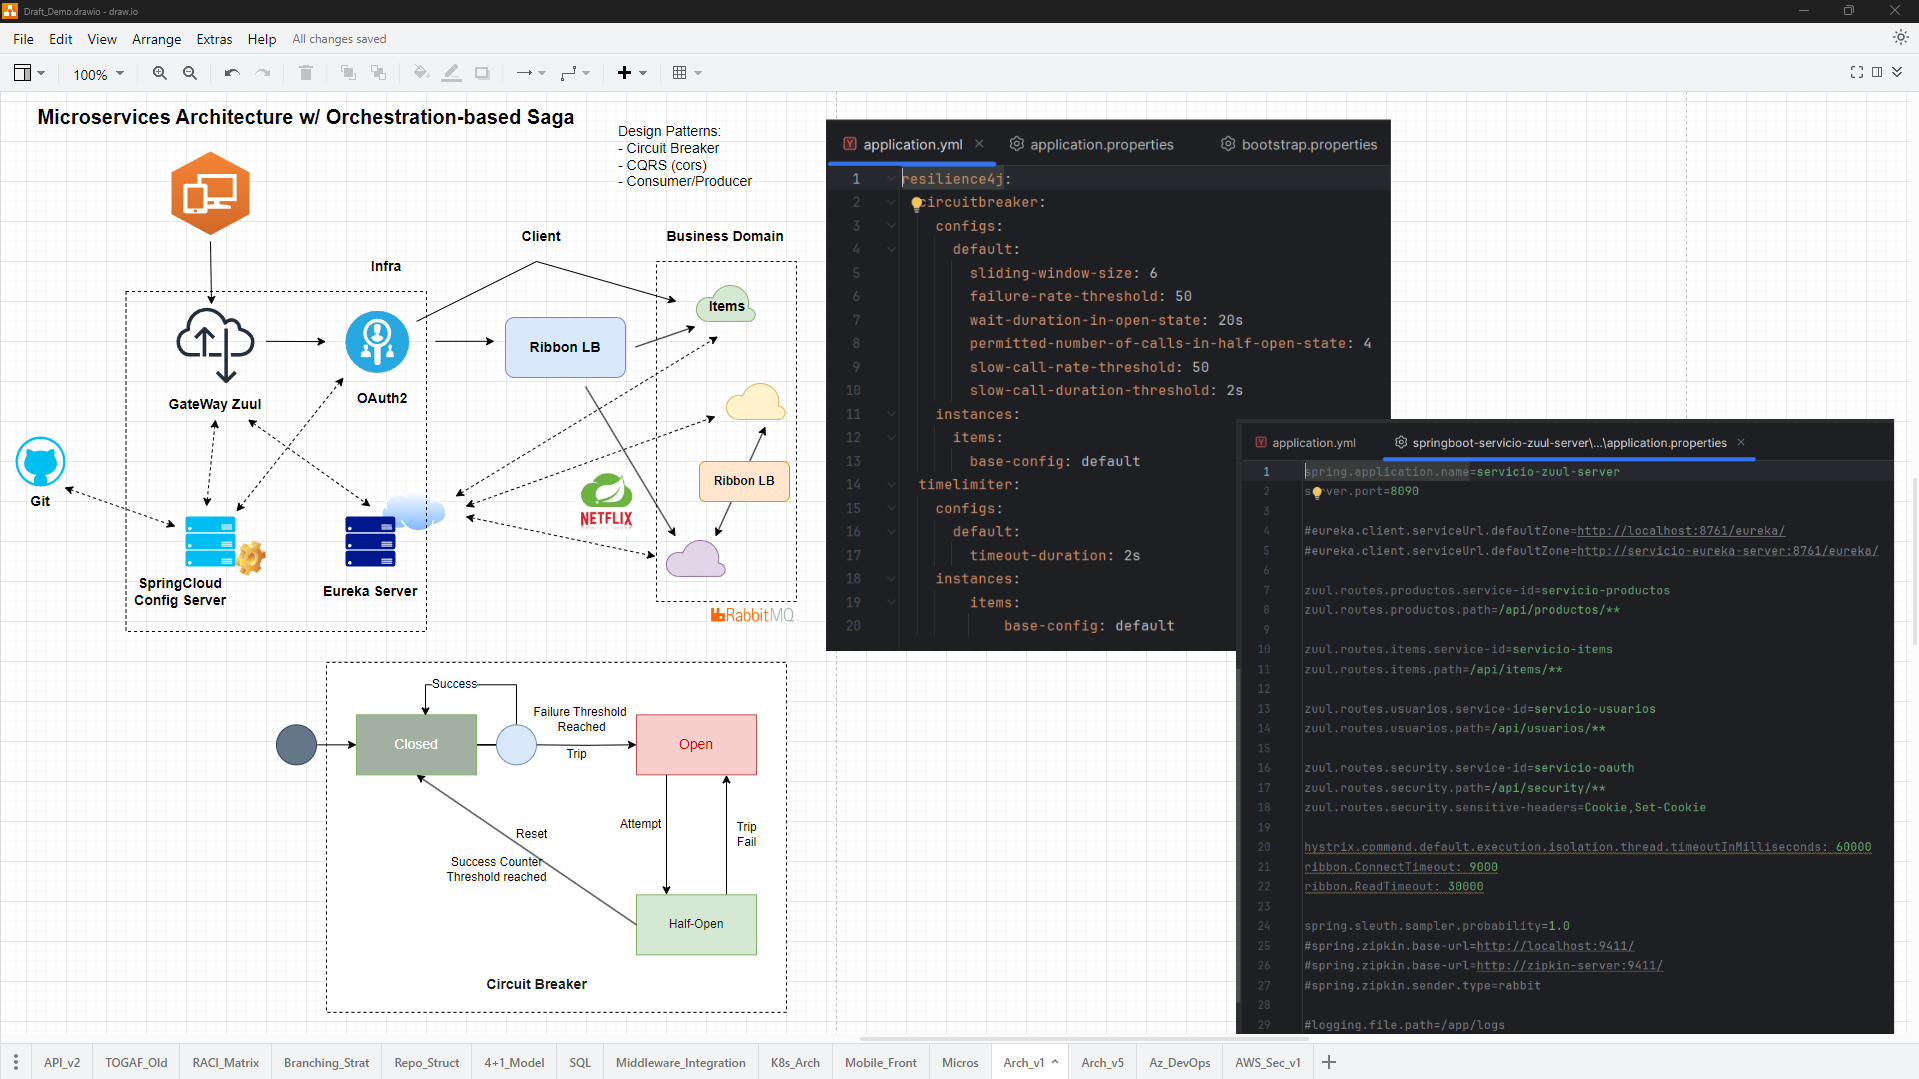Click the To Back icon
The width and height of the screenshot is (1919, 1079).
[x=378, y=73]
